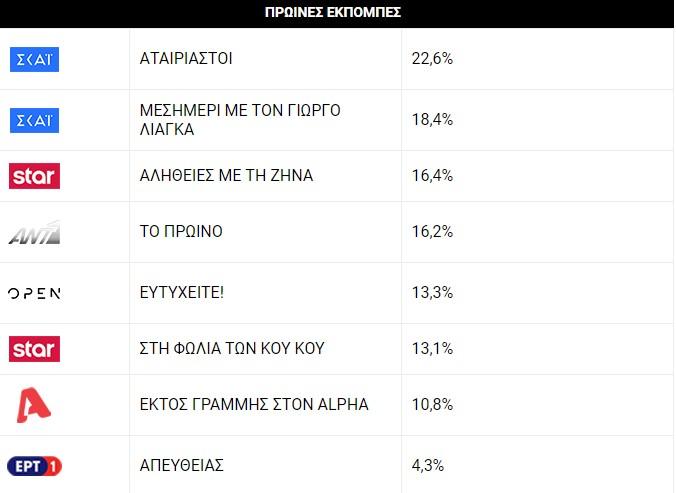
Task: Click the 22,6% rating value
Action: click(432, 59)
